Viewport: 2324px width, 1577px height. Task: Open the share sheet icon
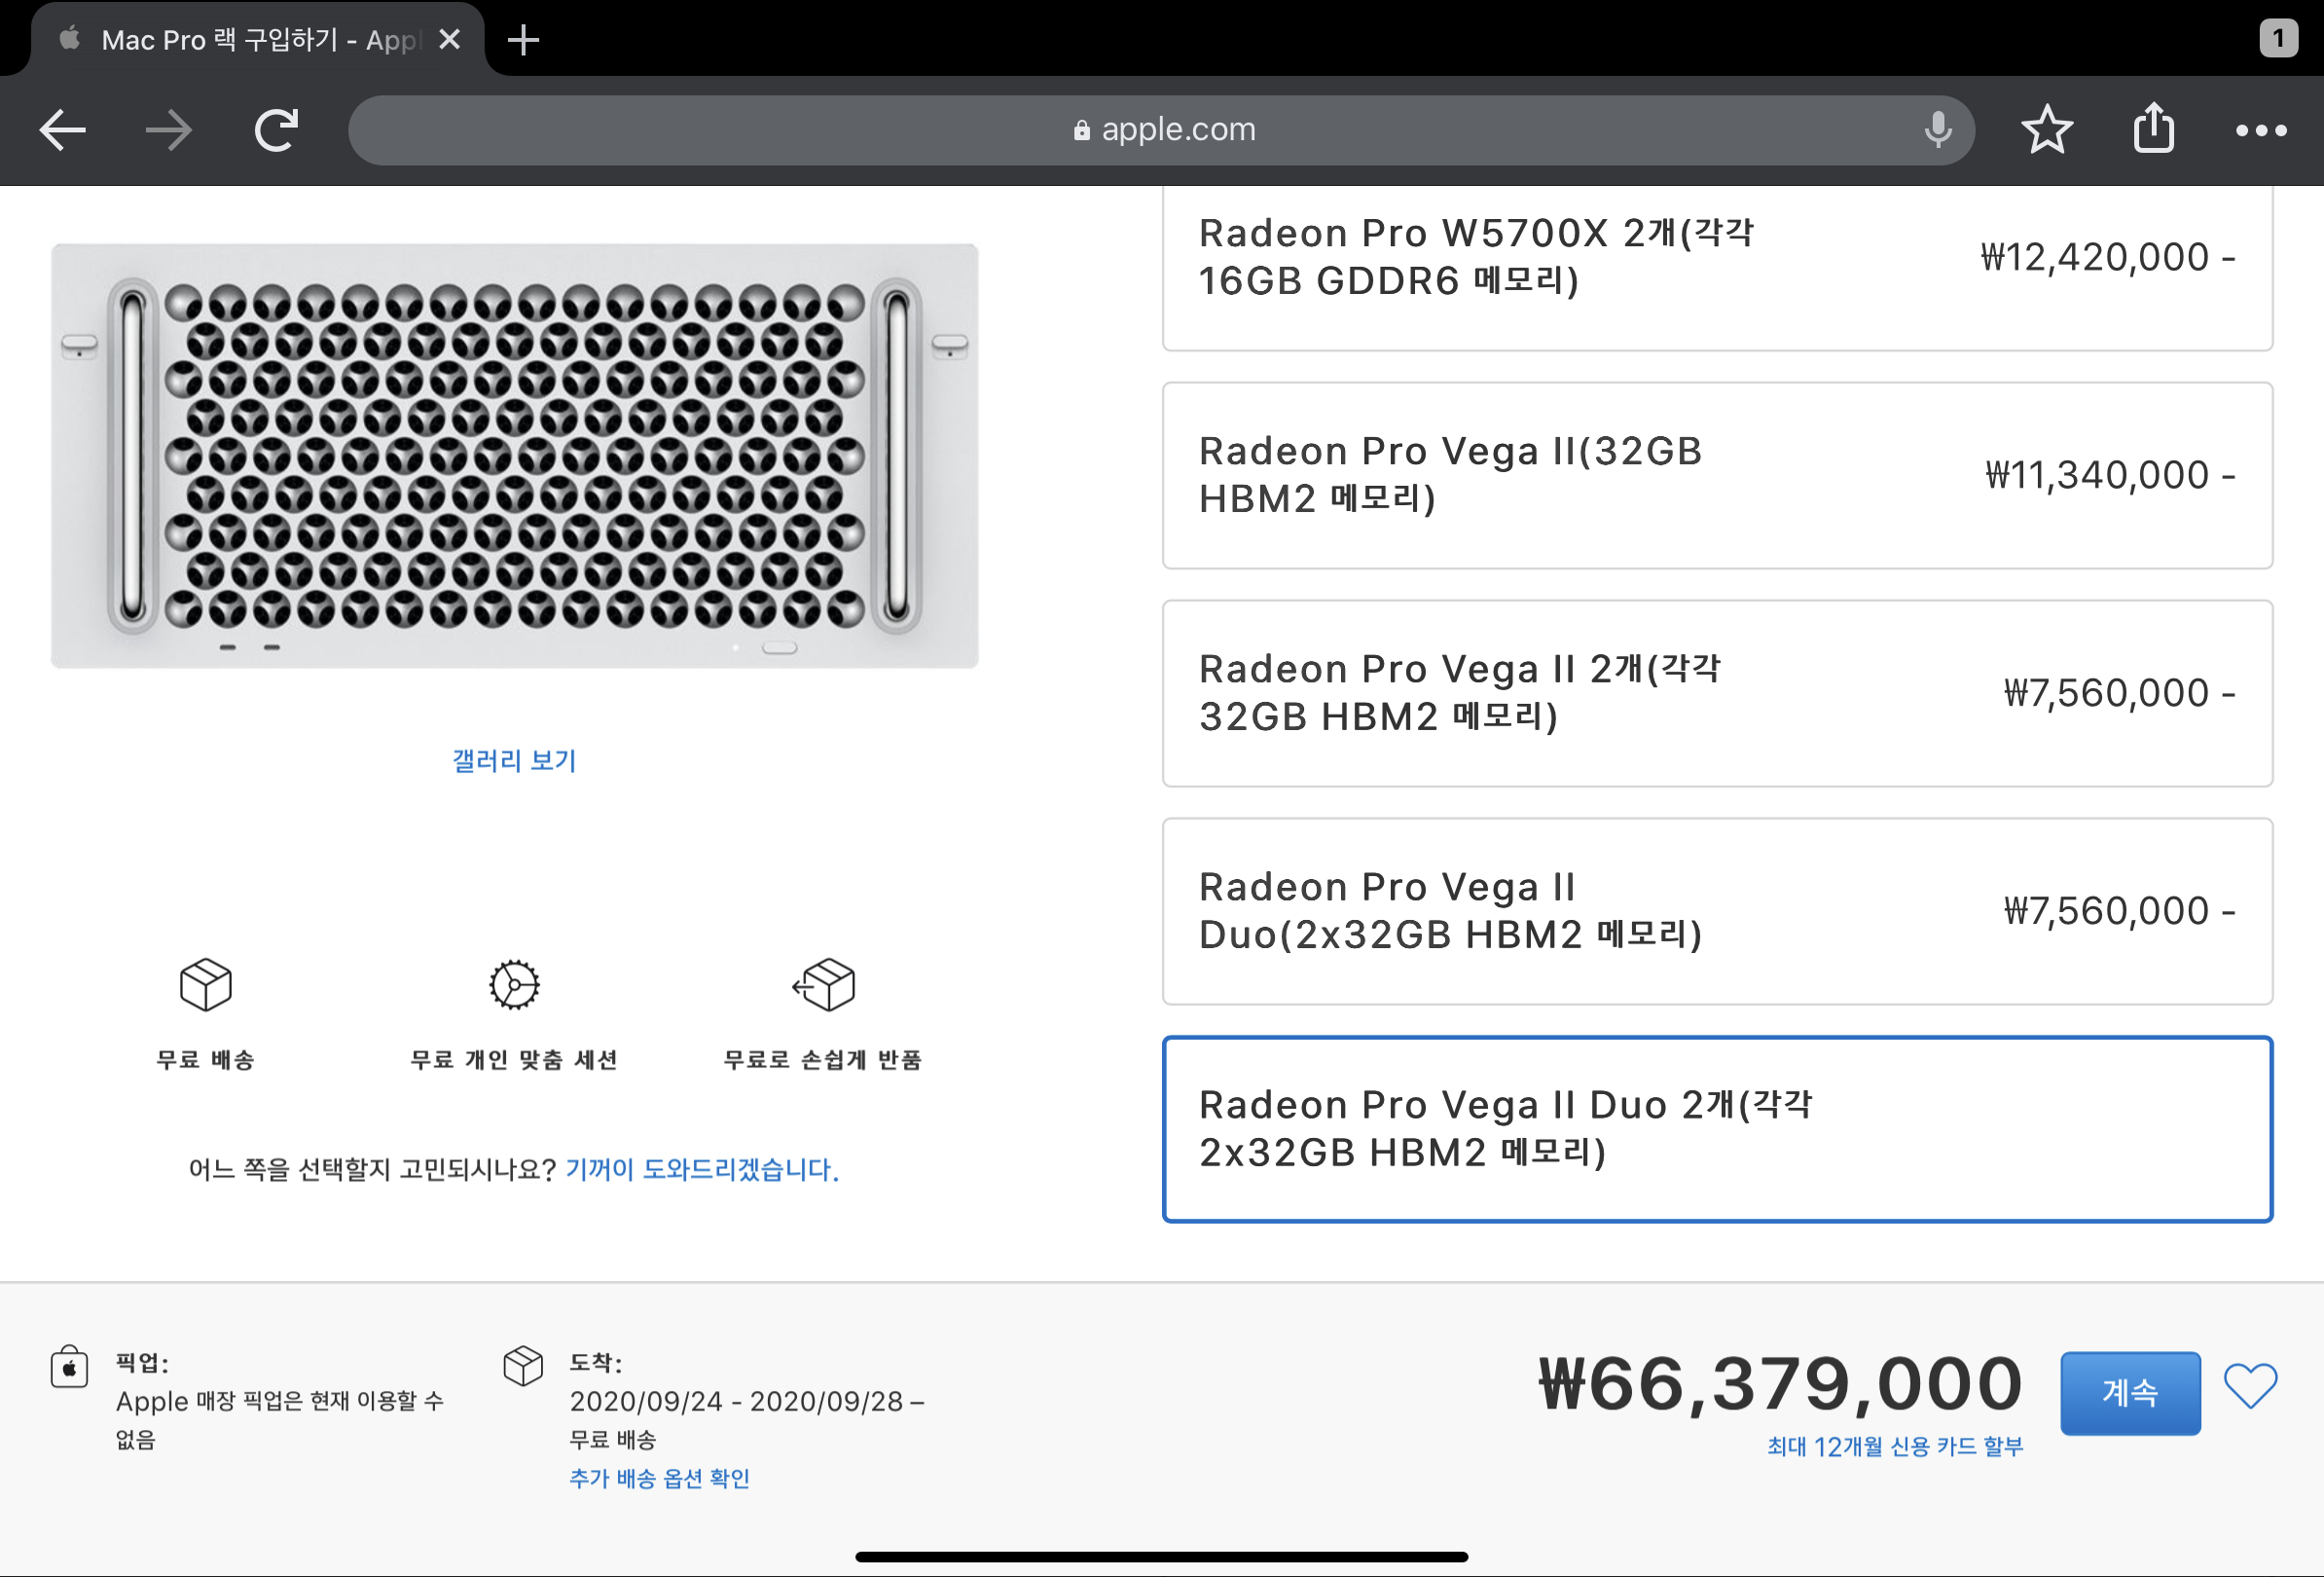(x=2153, y=129)
